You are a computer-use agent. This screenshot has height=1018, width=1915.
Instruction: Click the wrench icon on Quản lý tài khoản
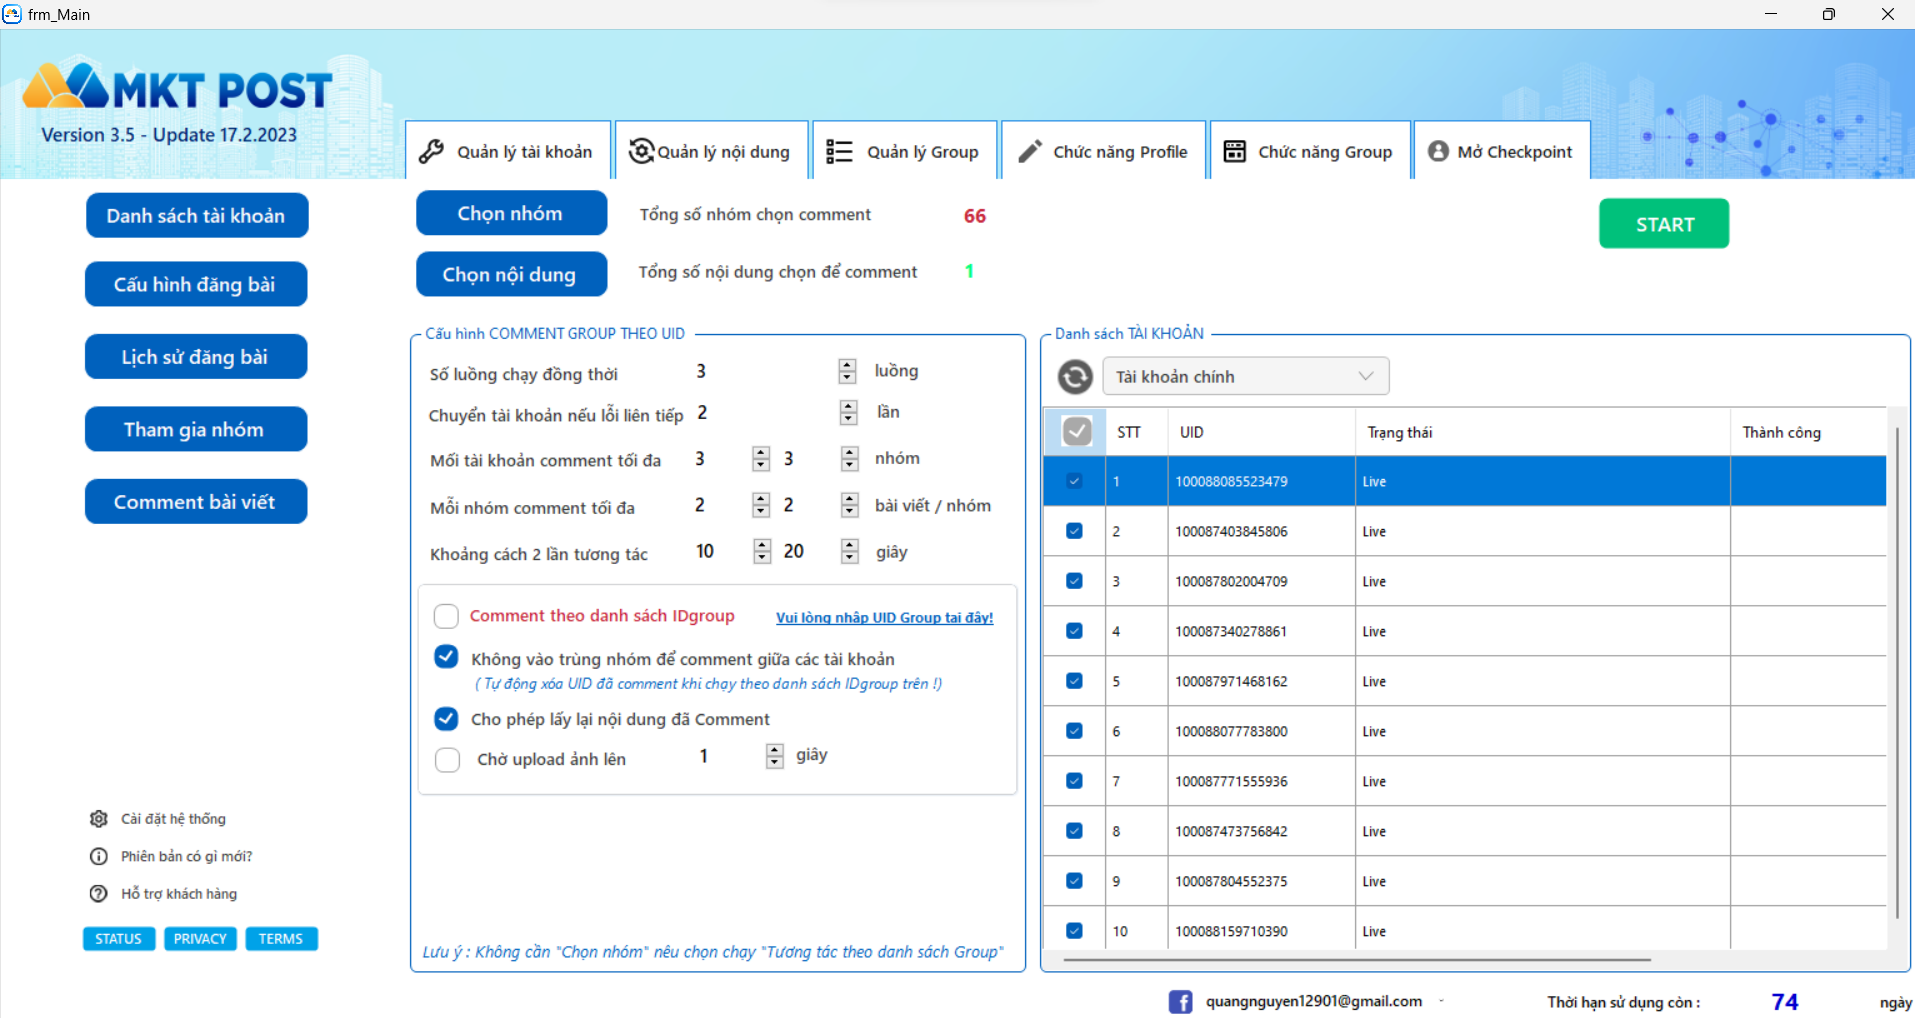click(431, 151)
